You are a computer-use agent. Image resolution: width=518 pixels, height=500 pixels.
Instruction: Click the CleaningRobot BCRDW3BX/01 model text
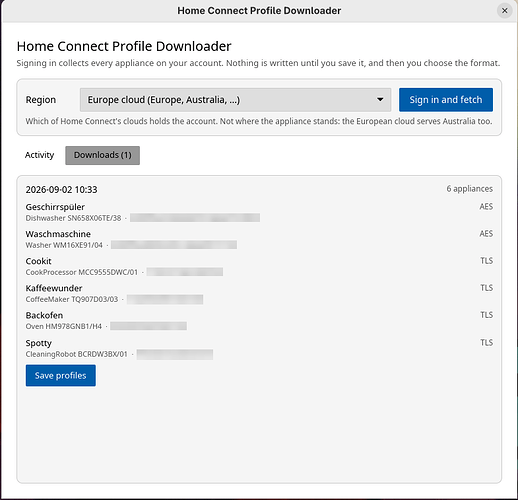click(77, 354)
